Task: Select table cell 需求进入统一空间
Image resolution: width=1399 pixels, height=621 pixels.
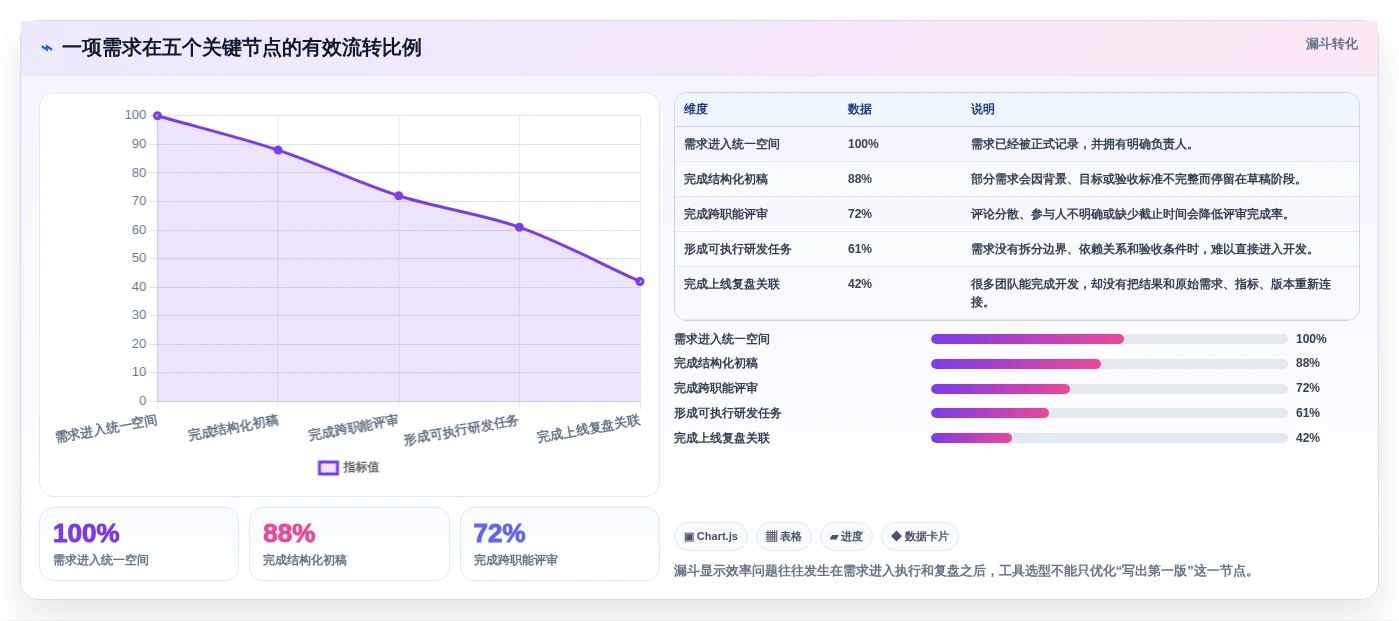Action: point(732,144)
